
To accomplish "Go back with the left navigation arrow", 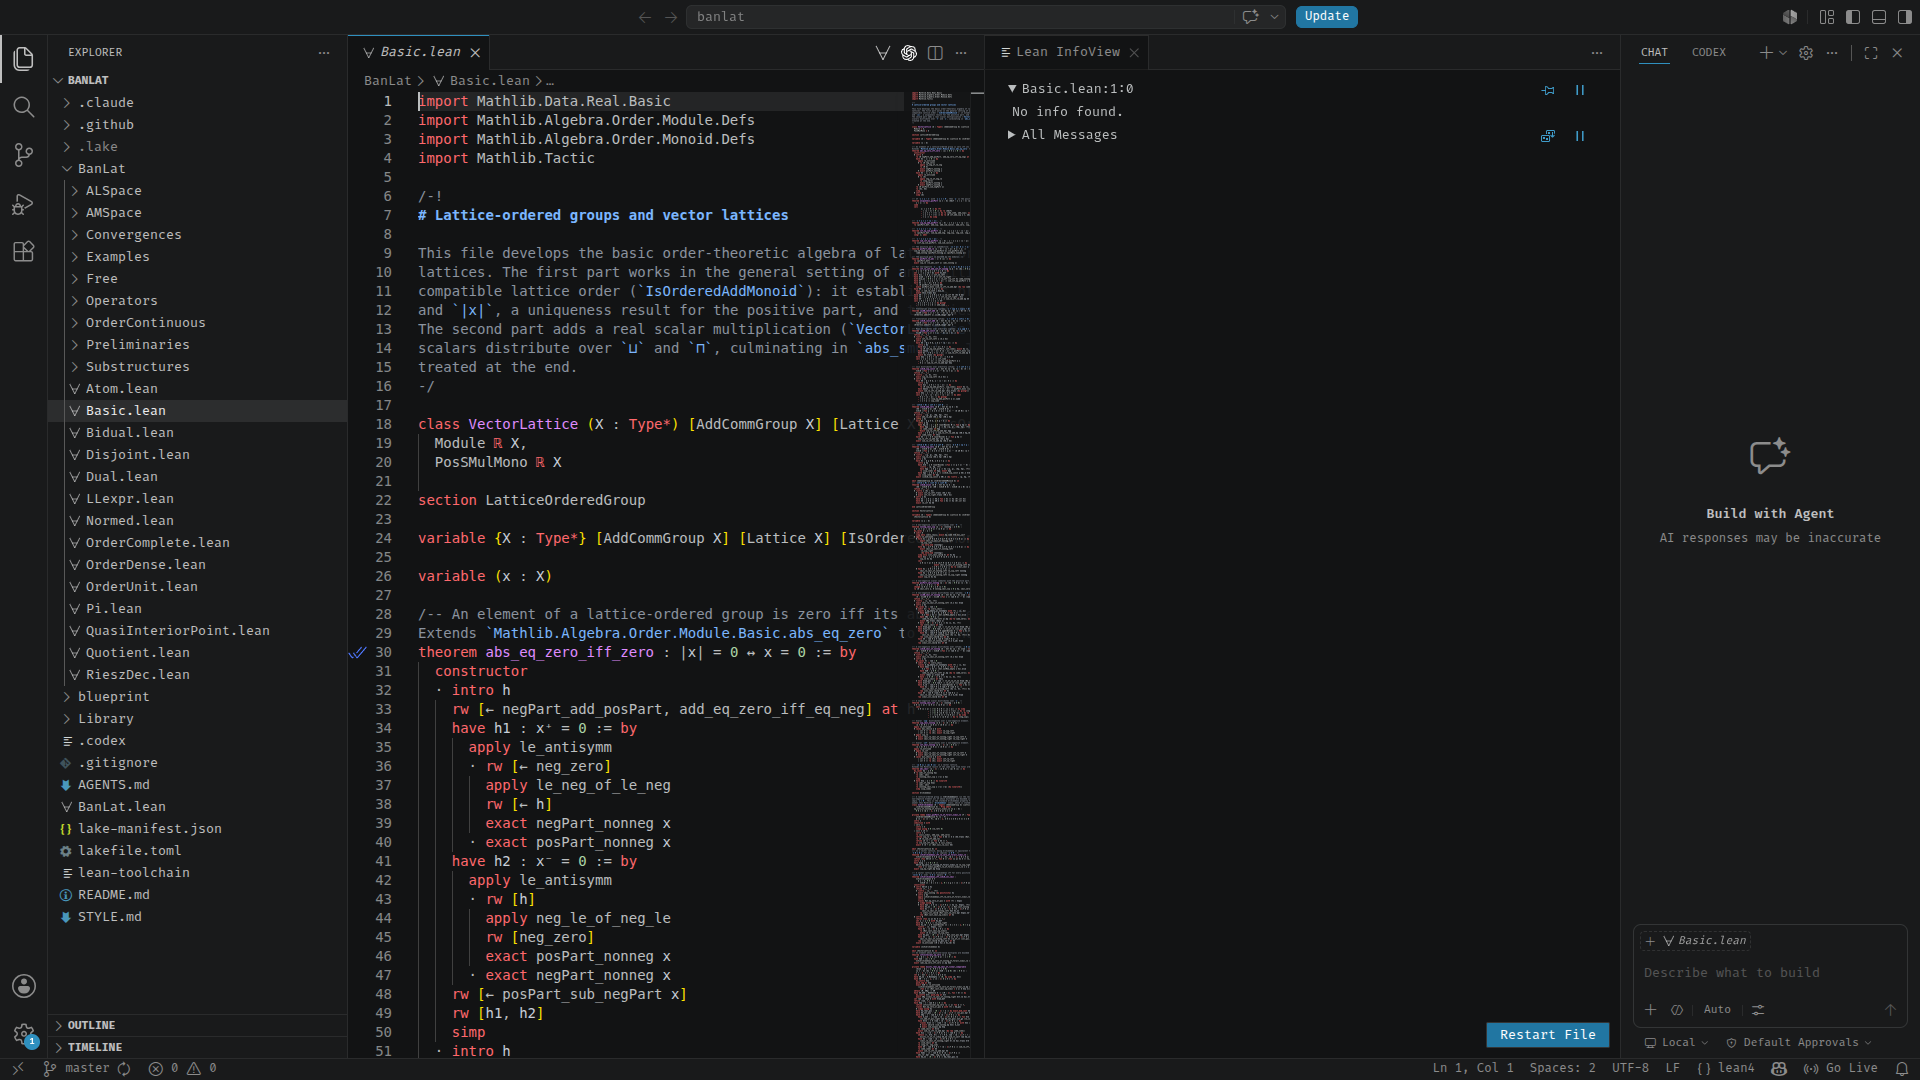I will (645, 17).
